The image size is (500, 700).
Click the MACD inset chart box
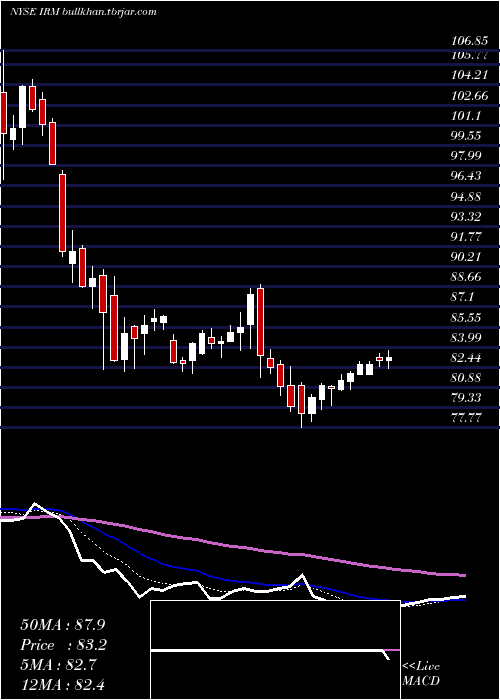[275, 650]
